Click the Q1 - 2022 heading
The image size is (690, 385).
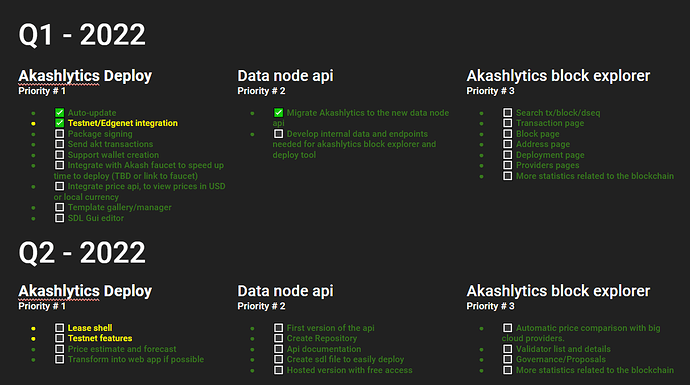[82, 35]
